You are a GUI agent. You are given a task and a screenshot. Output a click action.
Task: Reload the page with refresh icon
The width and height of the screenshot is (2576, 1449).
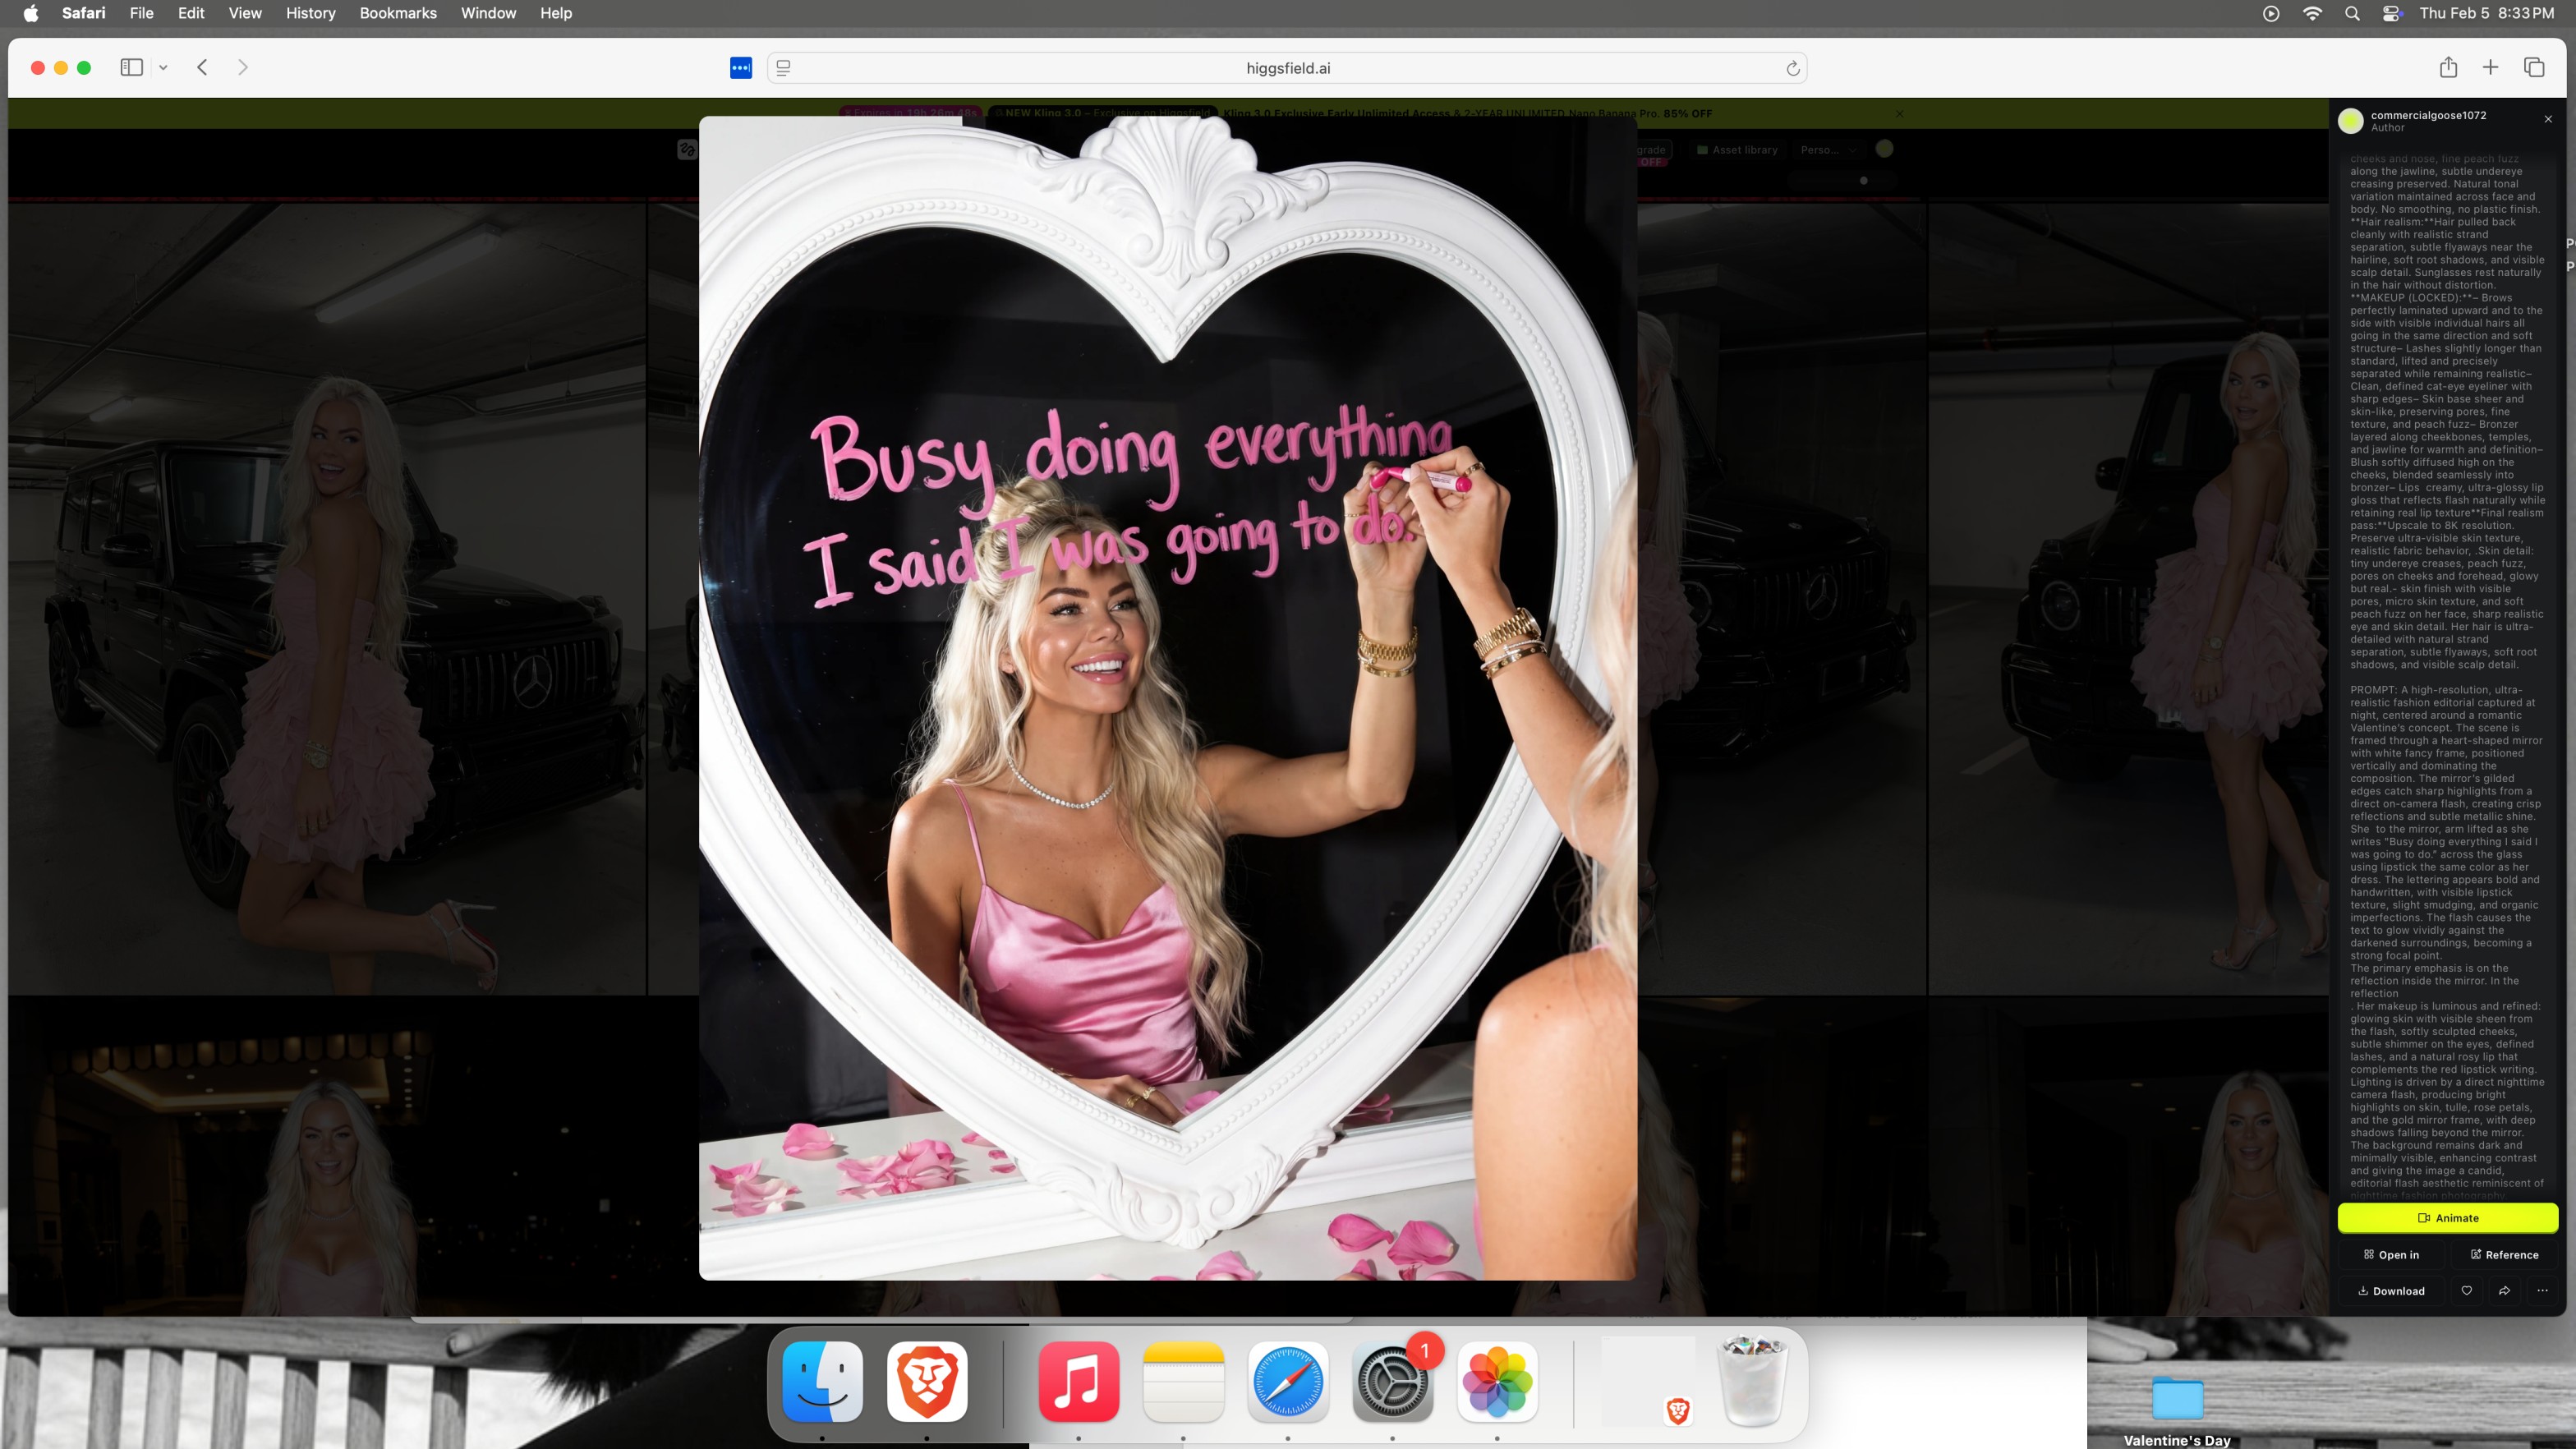point(1793,68)
